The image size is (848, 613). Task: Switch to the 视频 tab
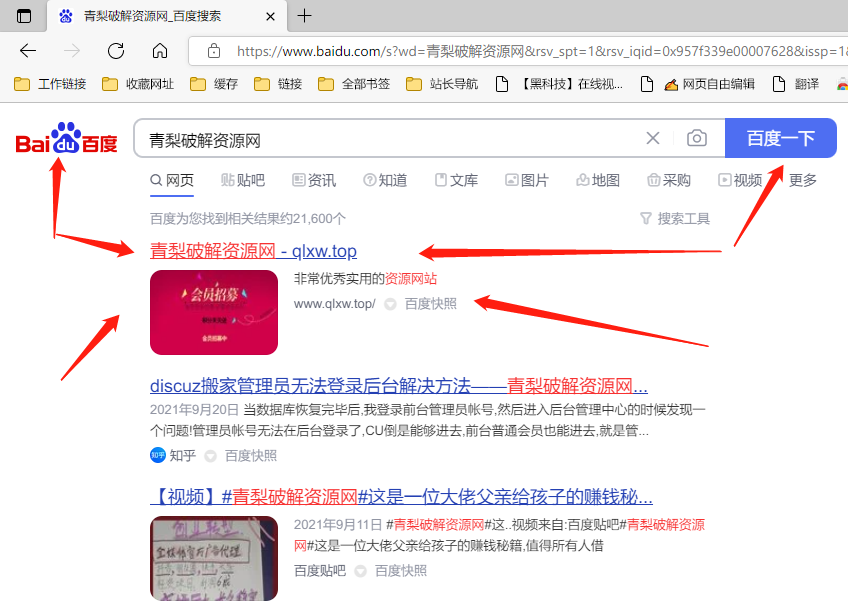(x=740, y=180)
